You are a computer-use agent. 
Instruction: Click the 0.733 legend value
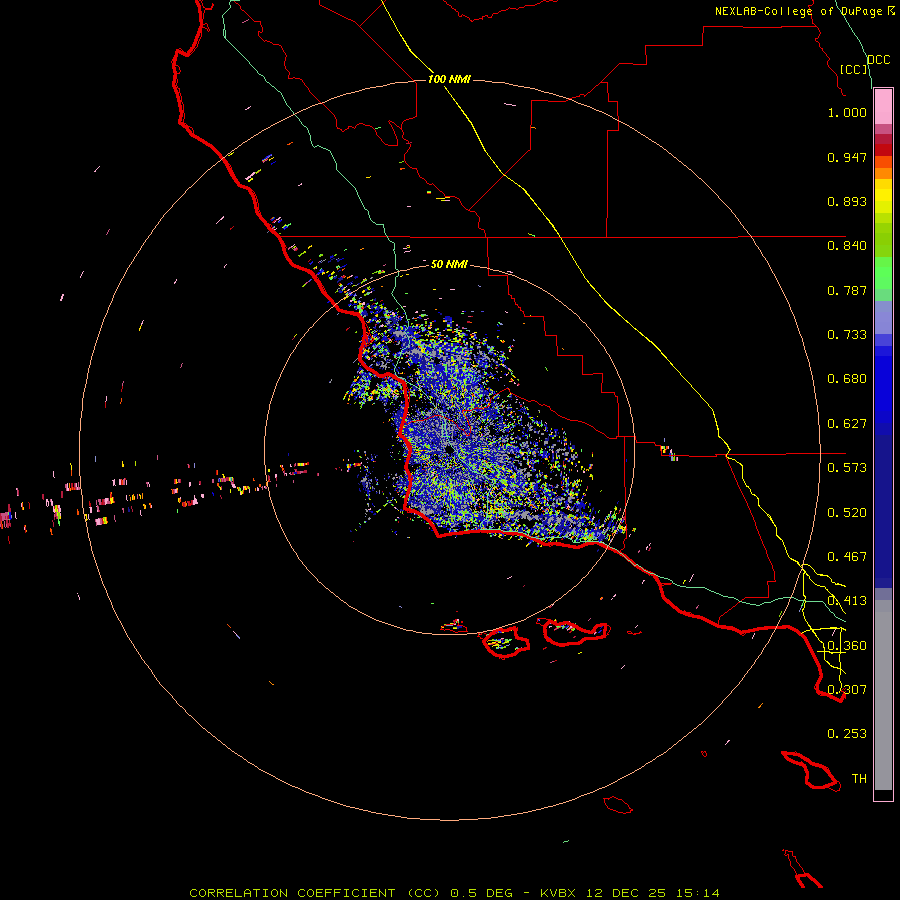point(847,335)
